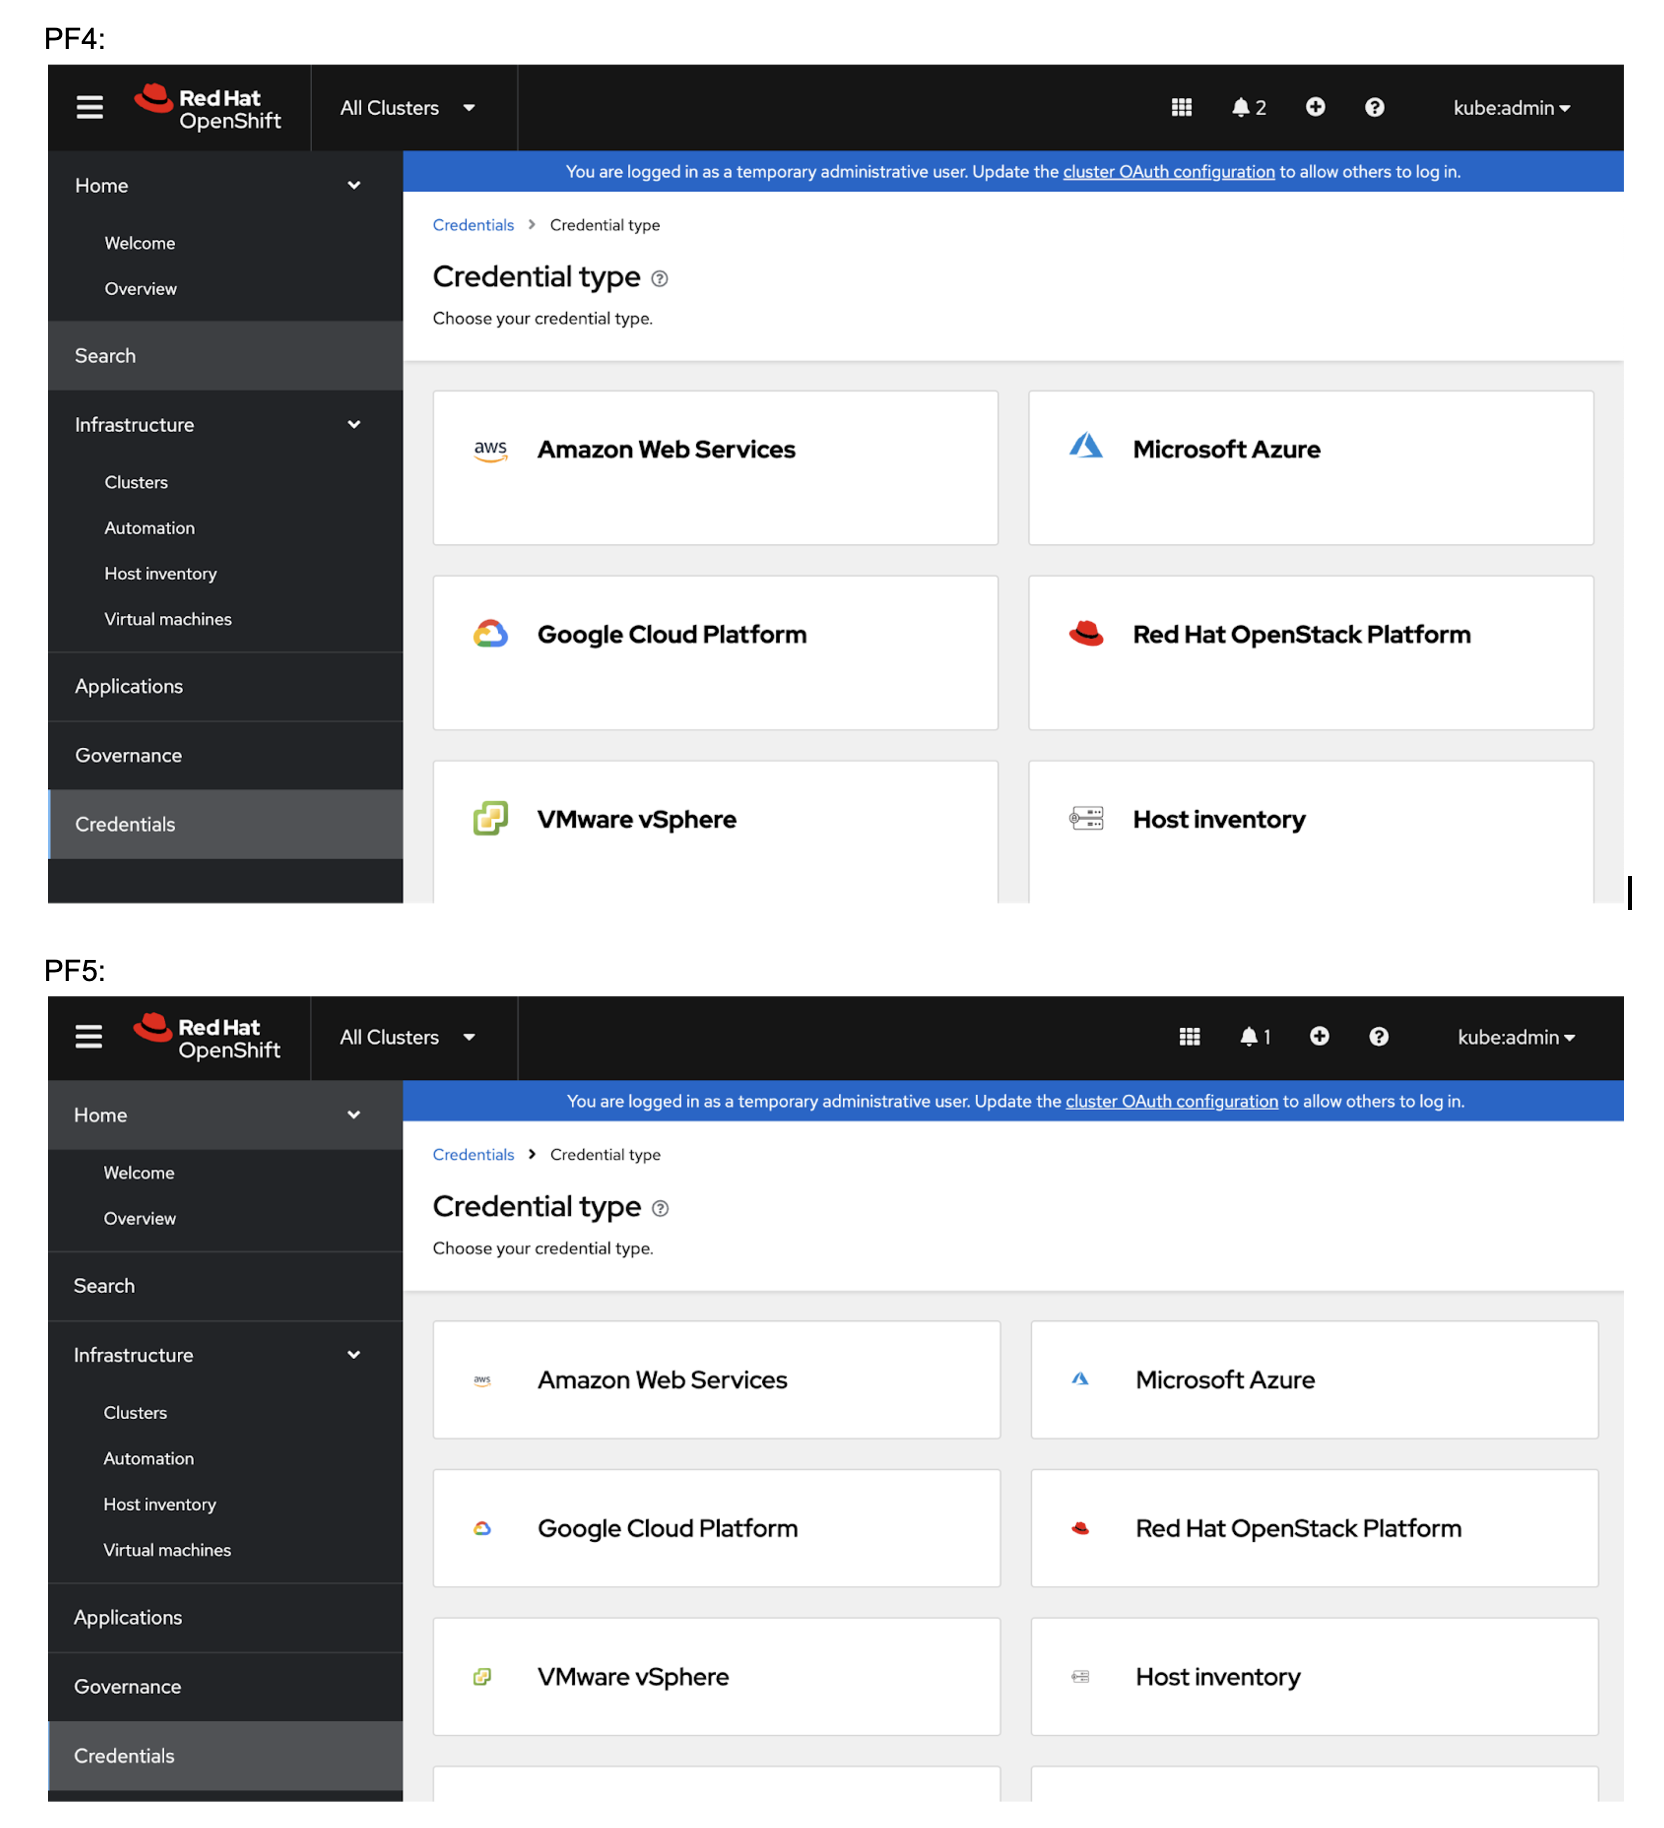Click the Credential type breadcrumb text in PF4

(x=605, y=225)
